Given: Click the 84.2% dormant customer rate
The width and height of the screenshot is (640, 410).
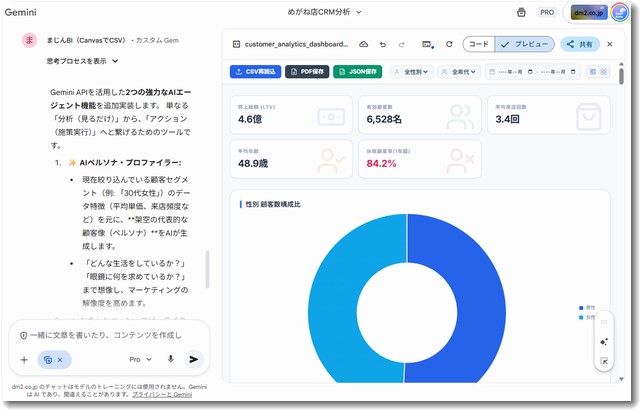Looking at the screenshot, I should click(x=381, y=164).
